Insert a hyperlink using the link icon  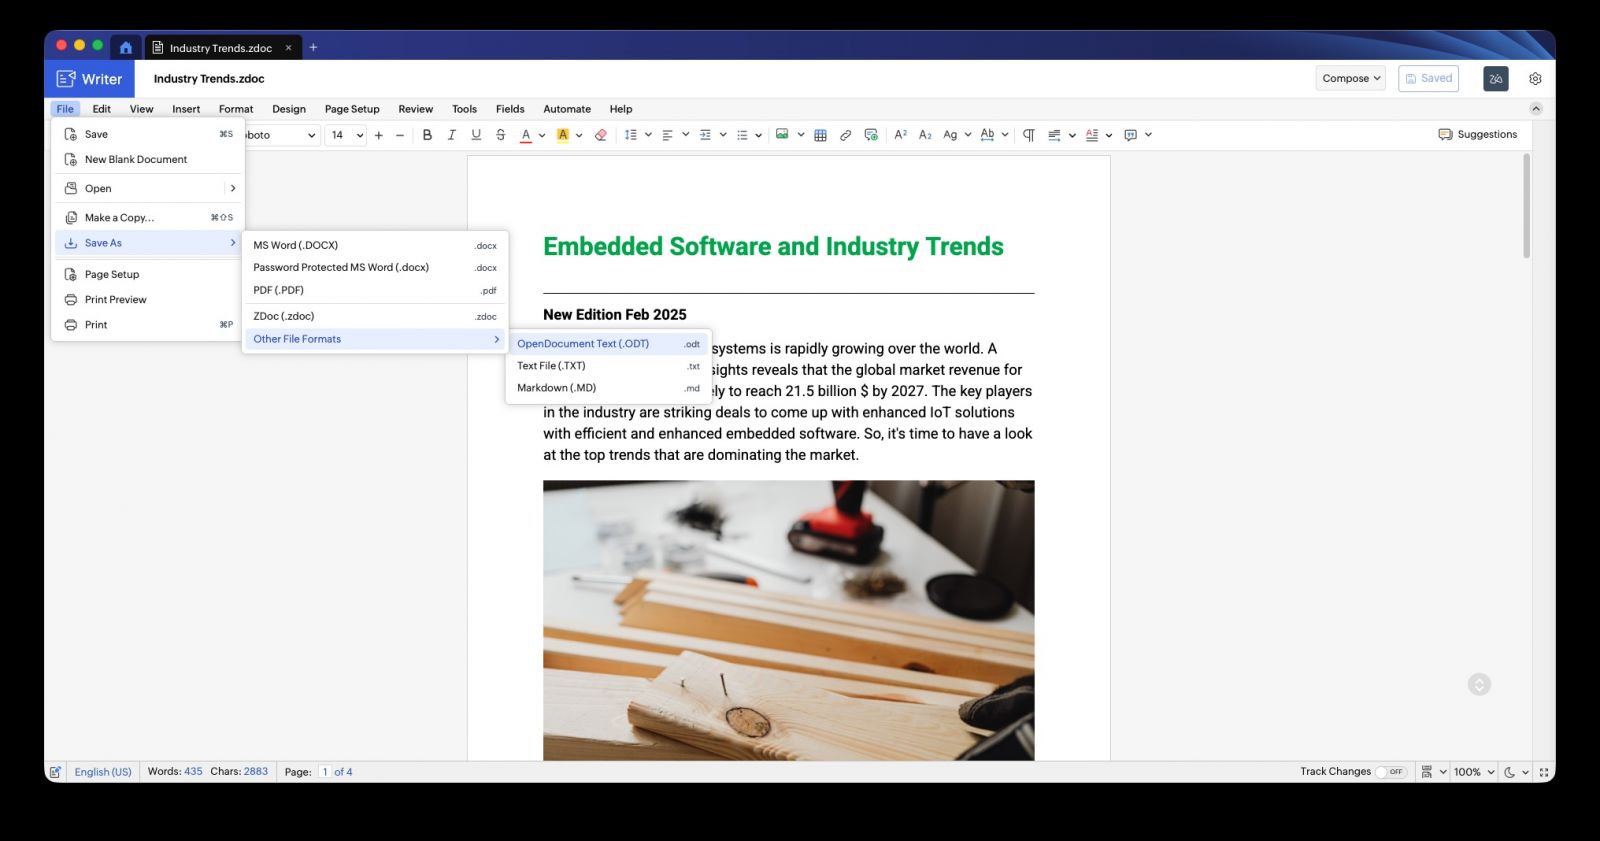[845, 135]
